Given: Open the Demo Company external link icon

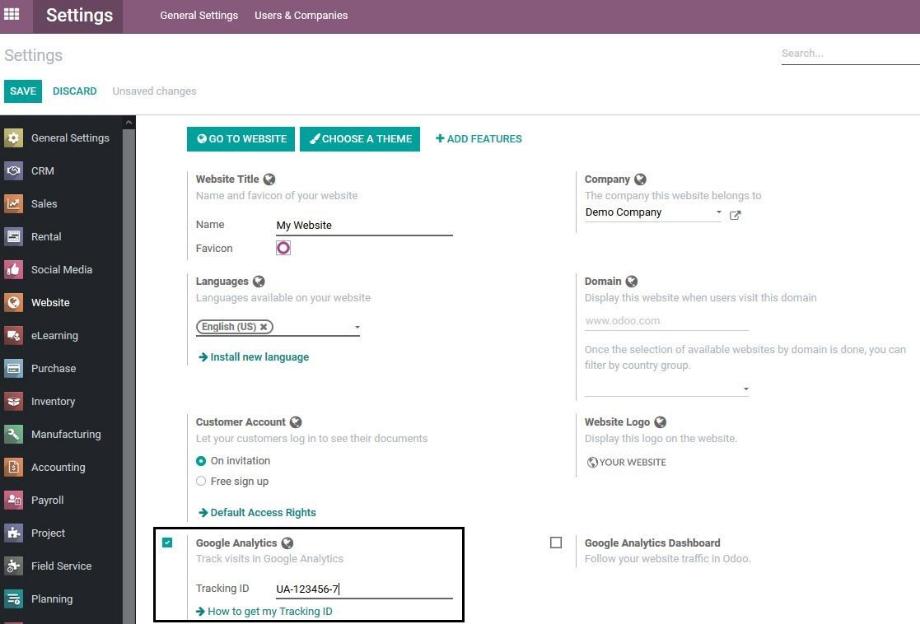Looking at the screenshot, I should pyautogui.click(x=735, y=212).
